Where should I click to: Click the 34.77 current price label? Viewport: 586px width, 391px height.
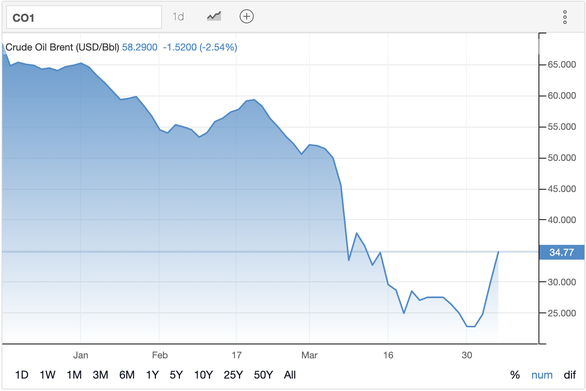561,252
